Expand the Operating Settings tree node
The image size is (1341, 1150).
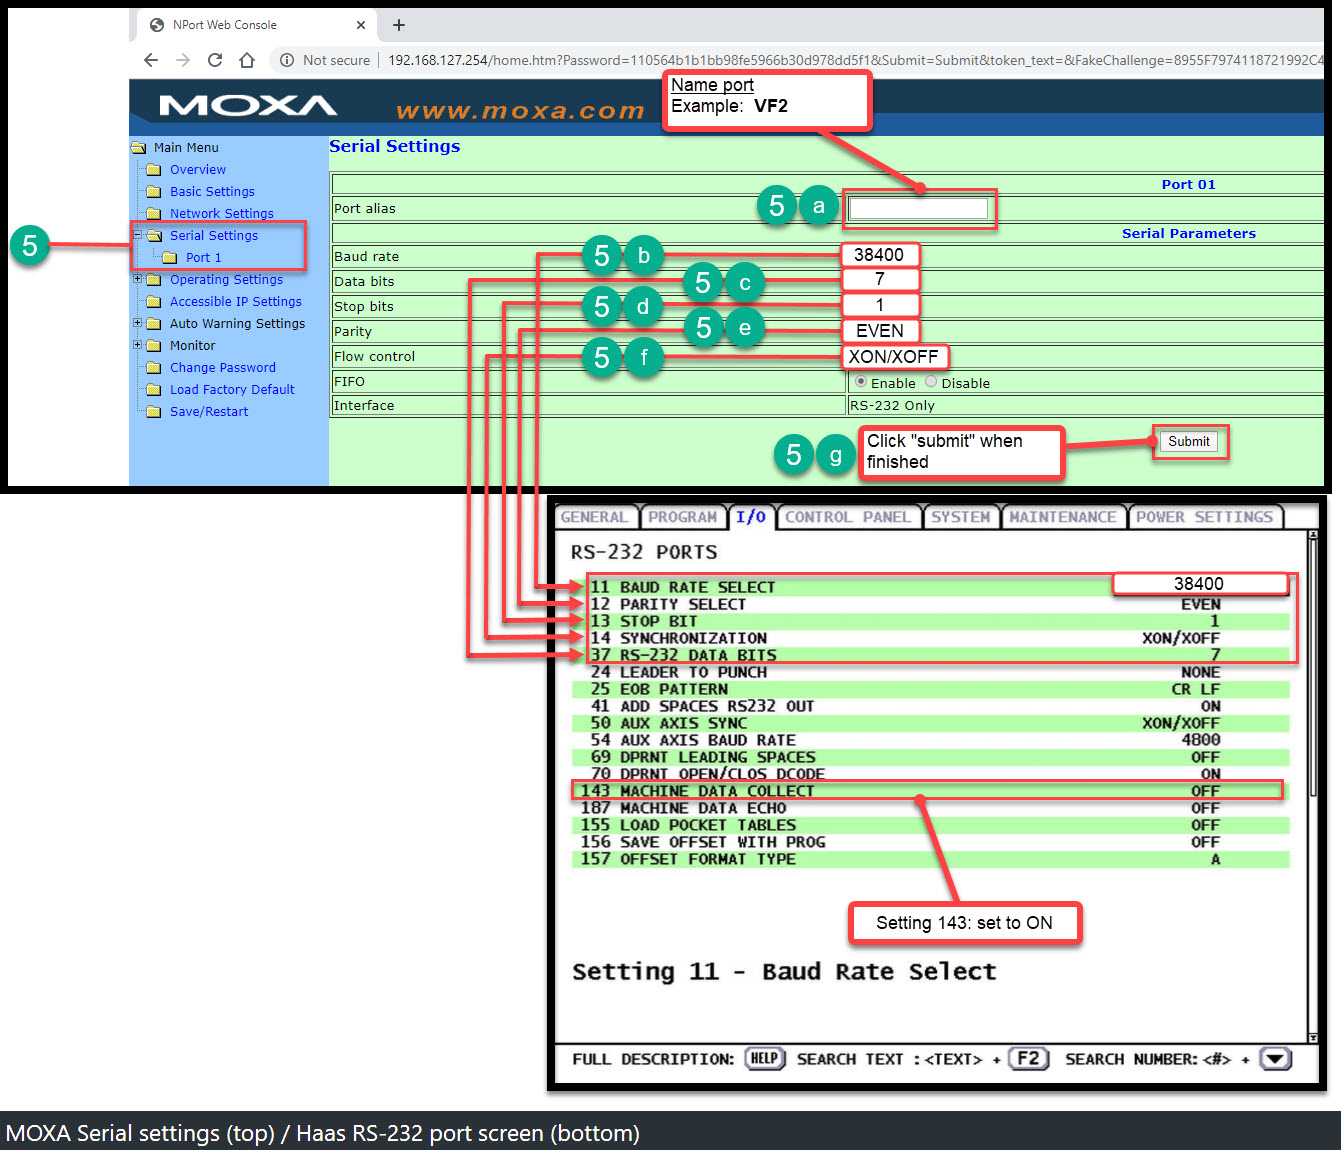138,279
